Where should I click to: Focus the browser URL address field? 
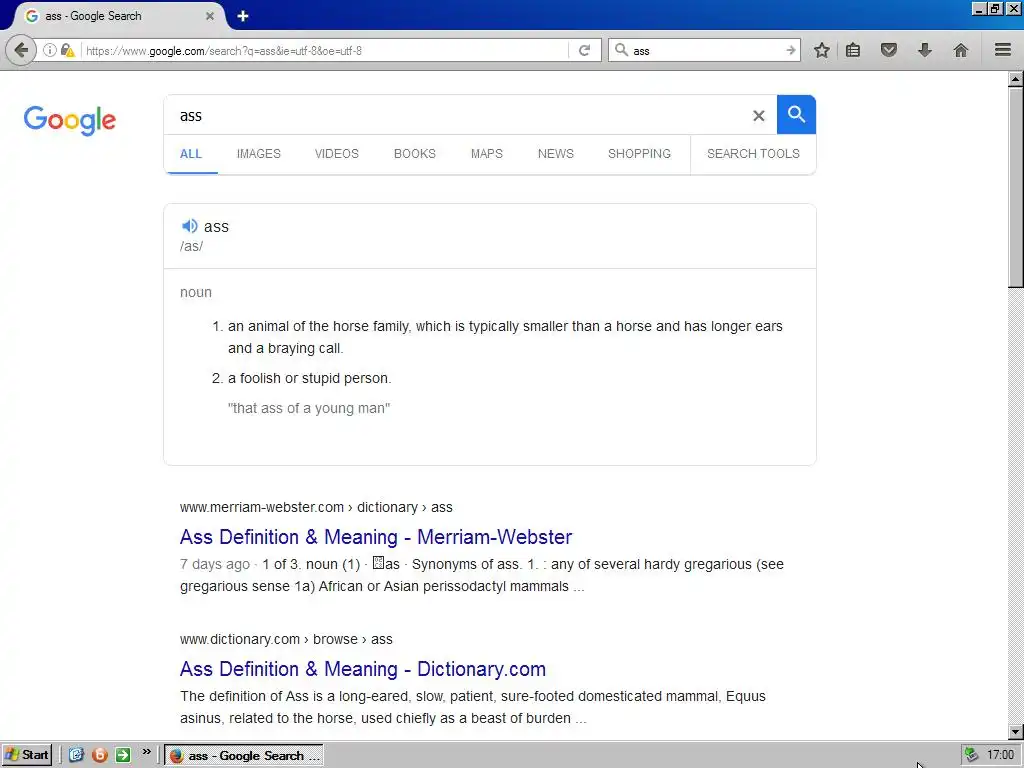(326, 50)
